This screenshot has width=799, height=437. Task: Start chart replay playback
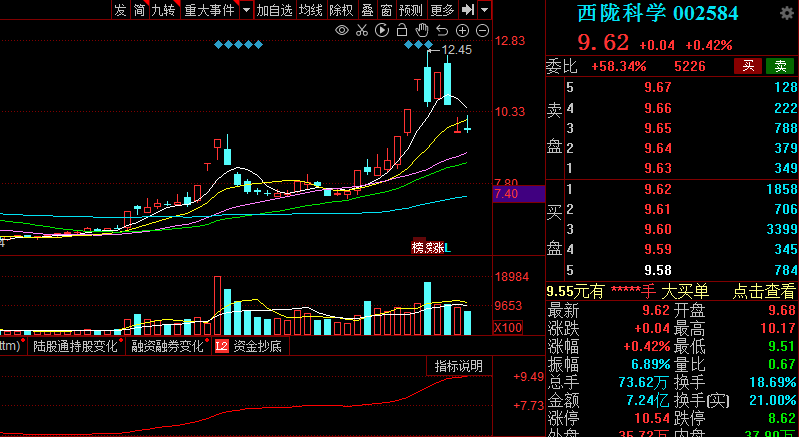pyautogui.click(x=382, y=30)
